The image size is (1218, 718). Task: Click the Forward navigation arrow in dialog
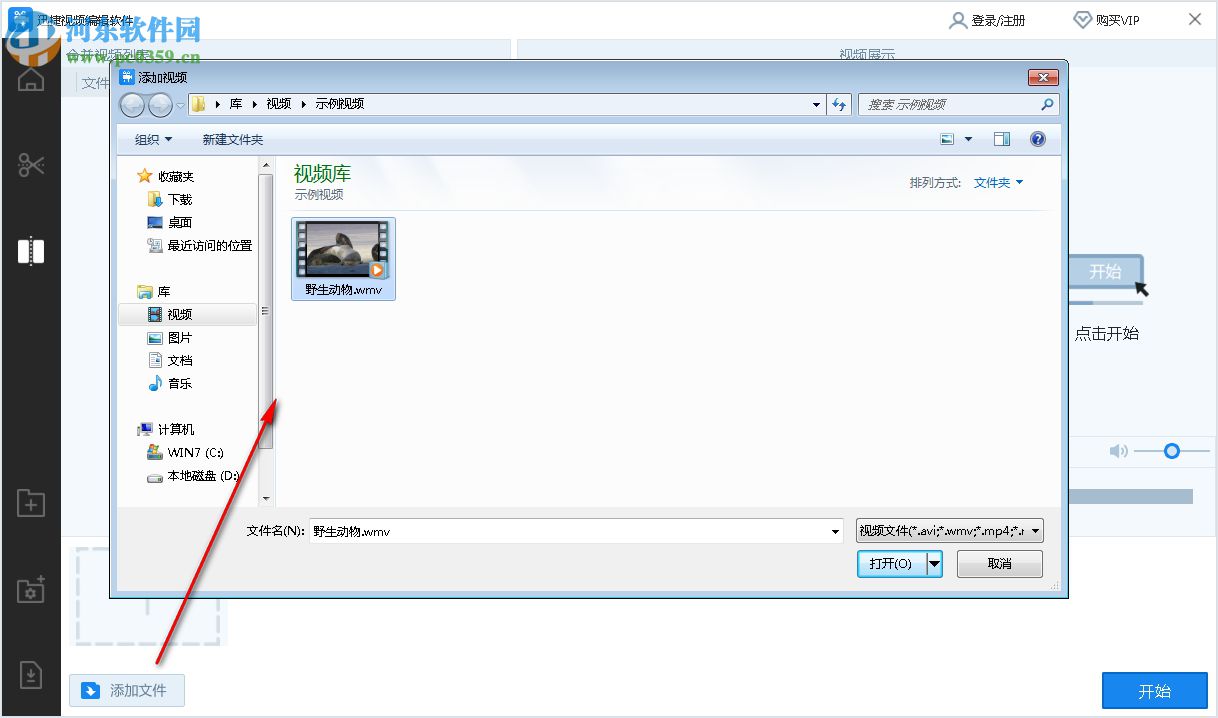coord(160,104)
